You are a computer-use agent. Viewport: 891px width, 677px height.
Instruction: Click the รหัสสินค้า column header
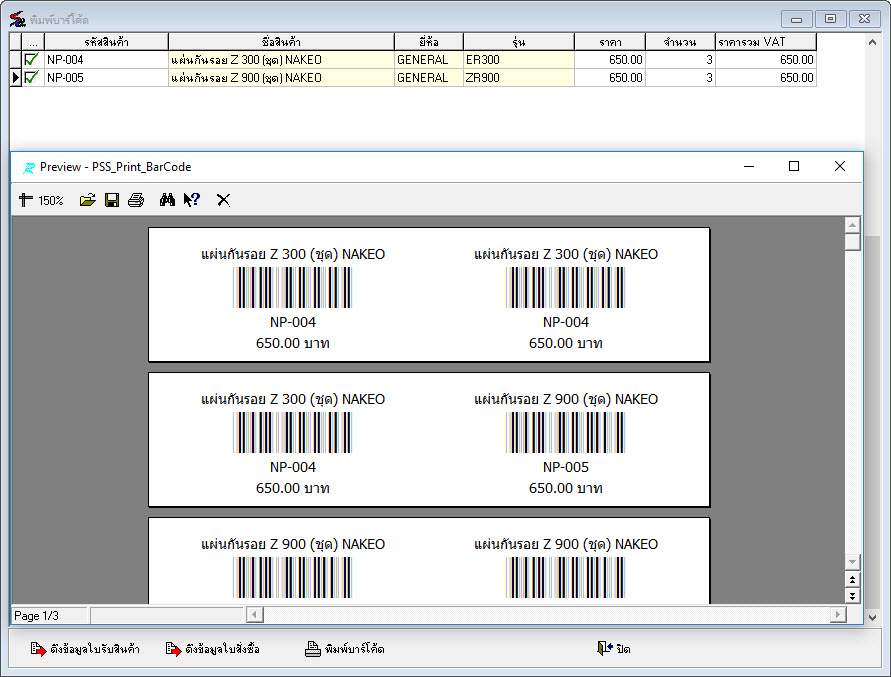(106, 41)
